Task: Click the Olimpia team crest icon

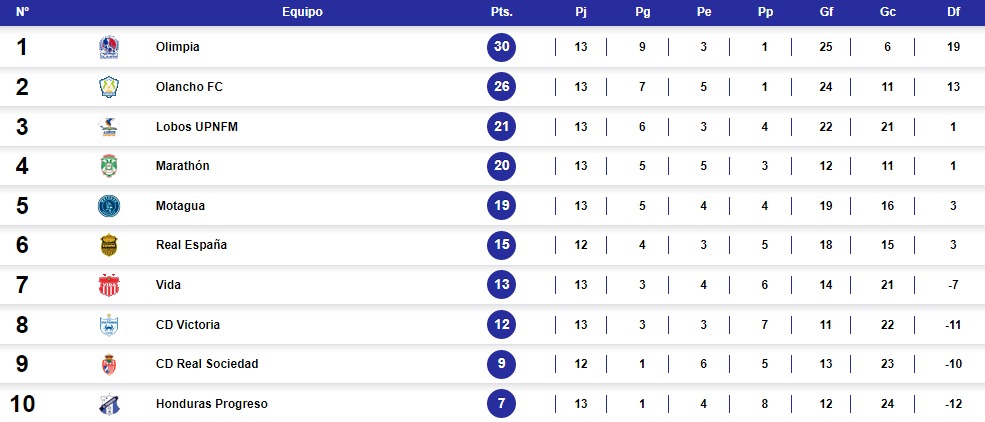Action: [108, 47]
